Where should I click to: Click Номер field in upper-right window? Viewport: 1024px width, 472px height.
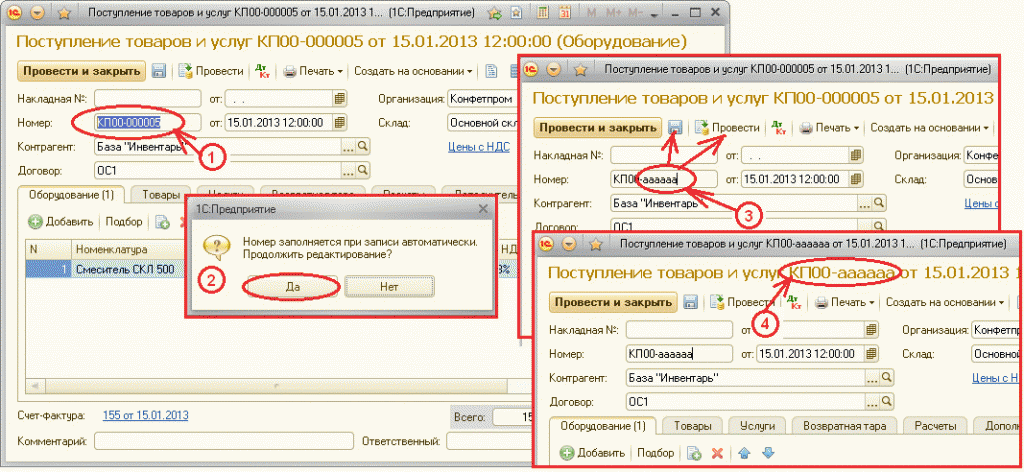pos(664,179)
